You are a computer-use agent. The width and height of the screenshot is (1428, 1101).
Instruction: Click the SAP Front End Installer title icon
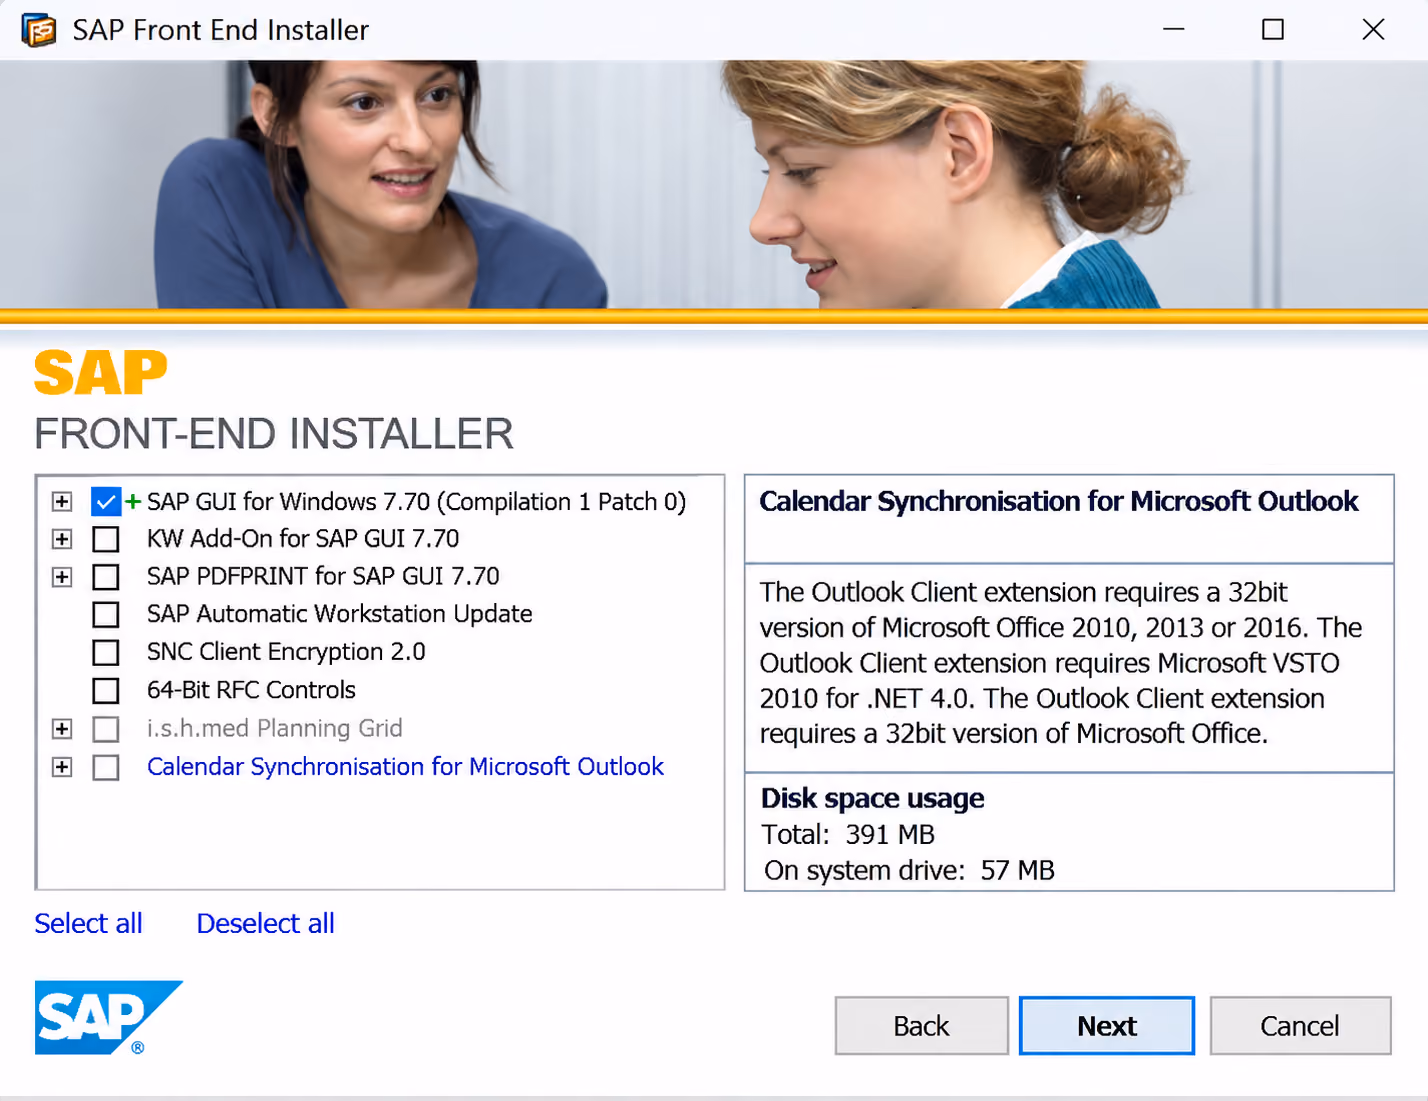click(x=39, y=30)
